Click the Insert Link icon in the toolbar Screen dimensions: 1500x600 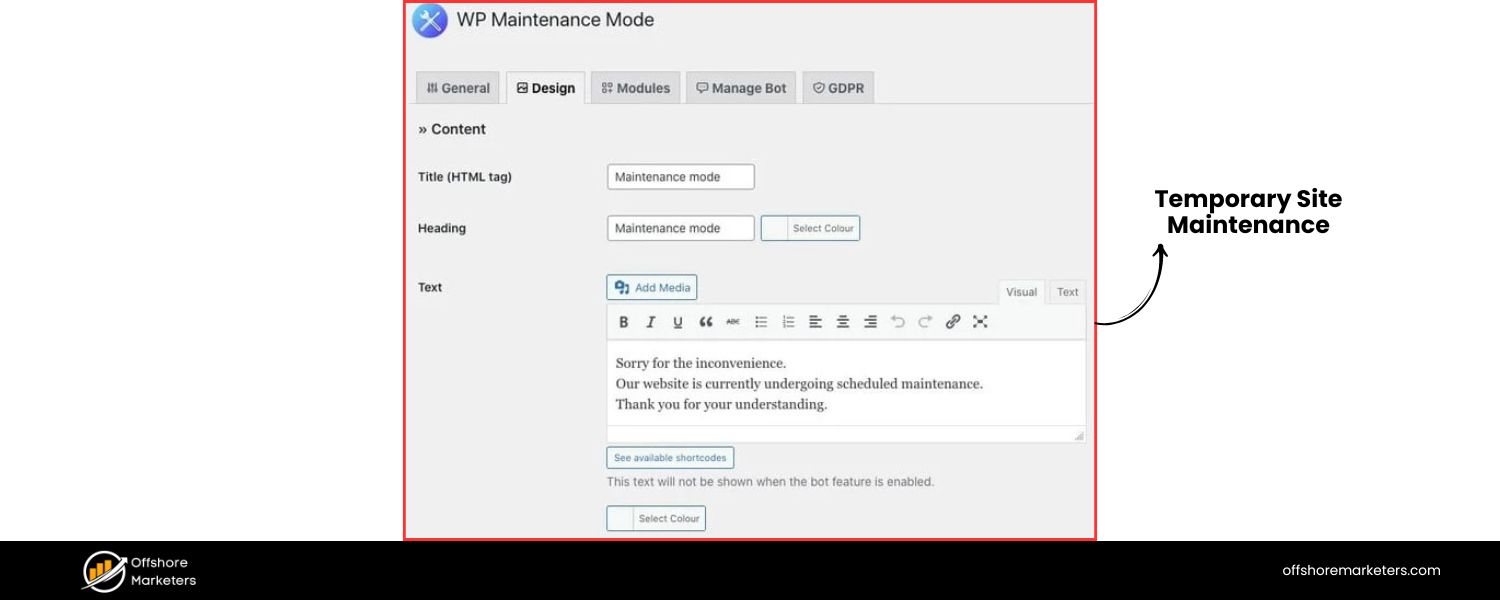952,322
